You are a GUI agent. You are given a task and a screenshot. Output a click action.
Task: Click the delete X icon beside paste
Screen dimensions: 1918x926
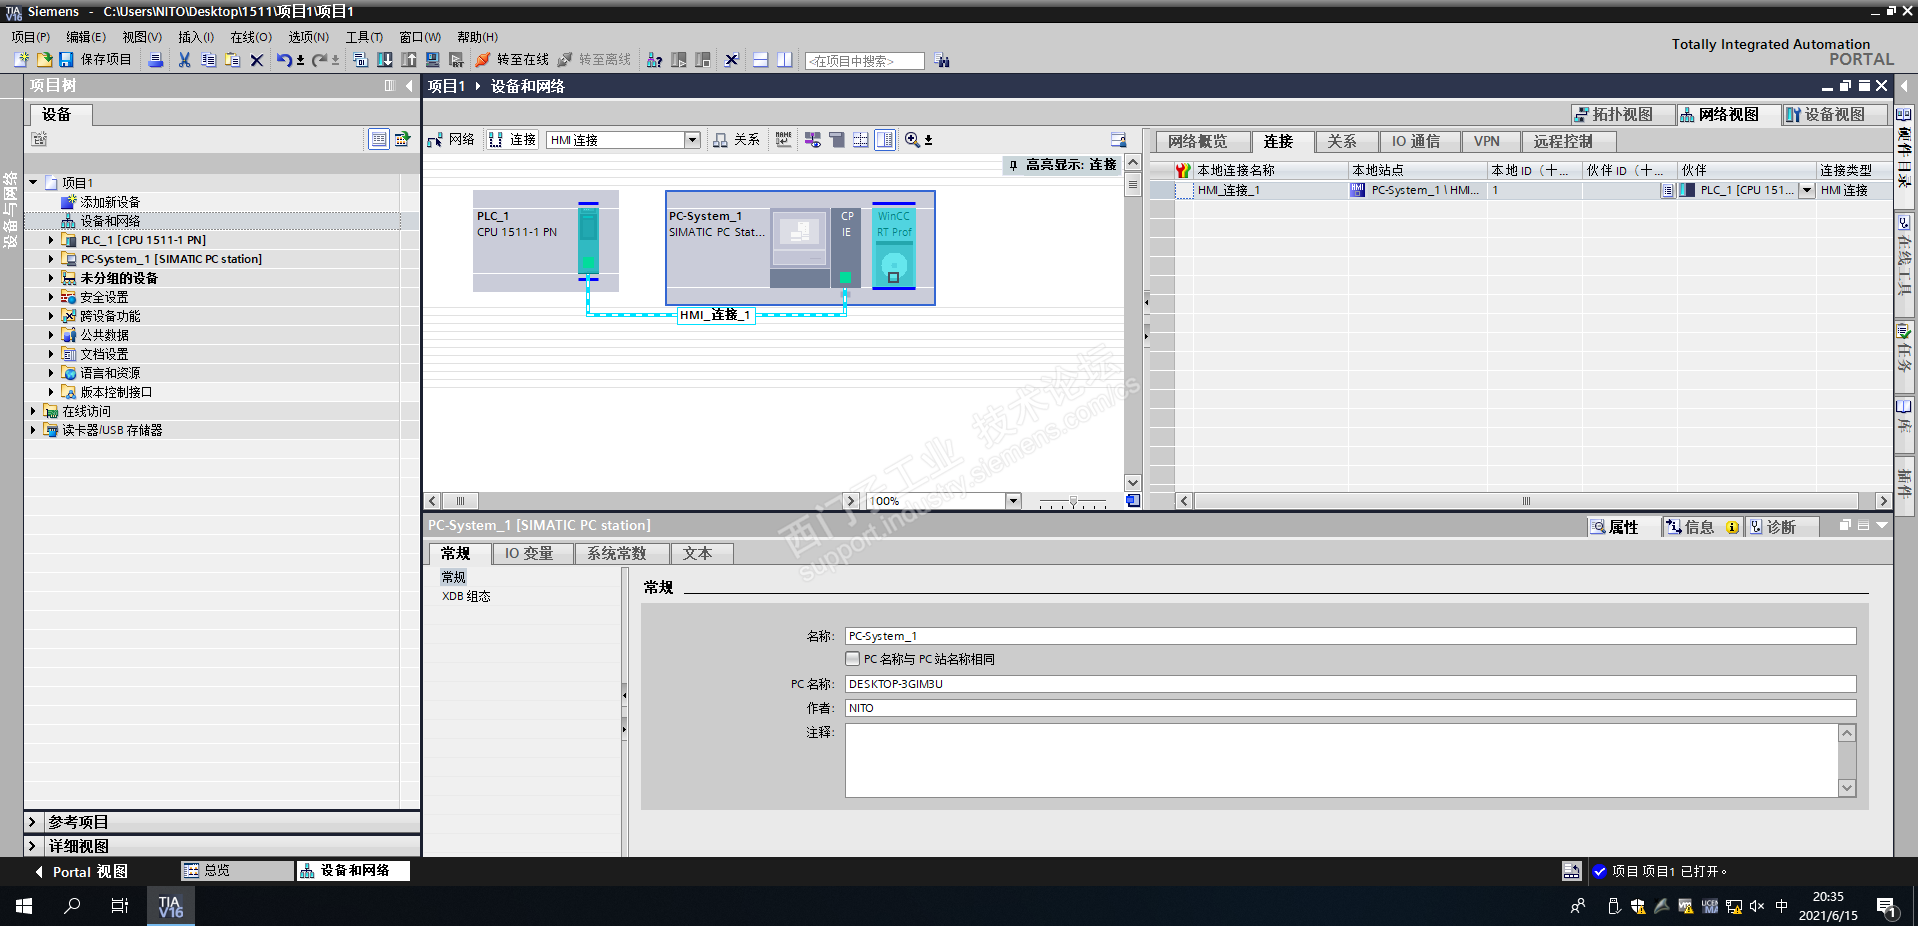tap(257, 60)
